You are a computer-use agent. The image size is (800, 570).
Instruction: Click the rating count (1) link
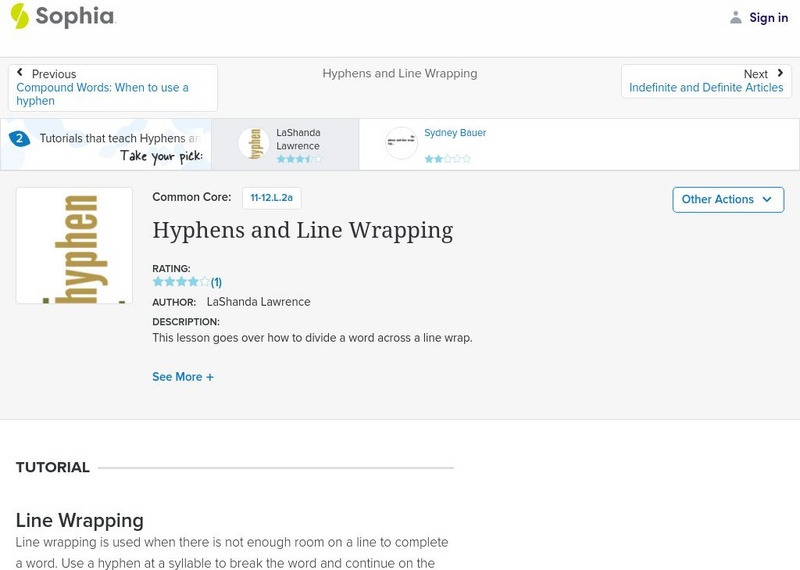216,282
